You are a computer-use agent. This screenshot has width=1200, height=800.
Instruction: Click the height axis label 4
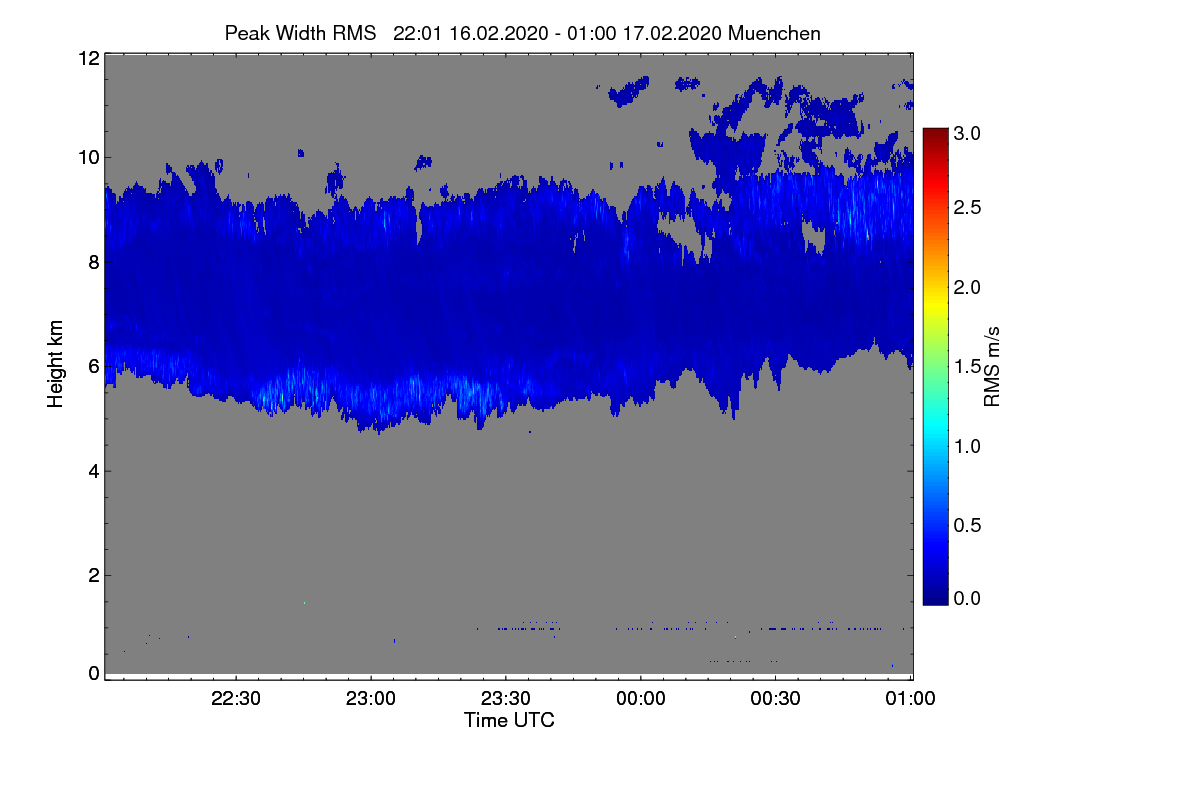(x=94, y=471)
